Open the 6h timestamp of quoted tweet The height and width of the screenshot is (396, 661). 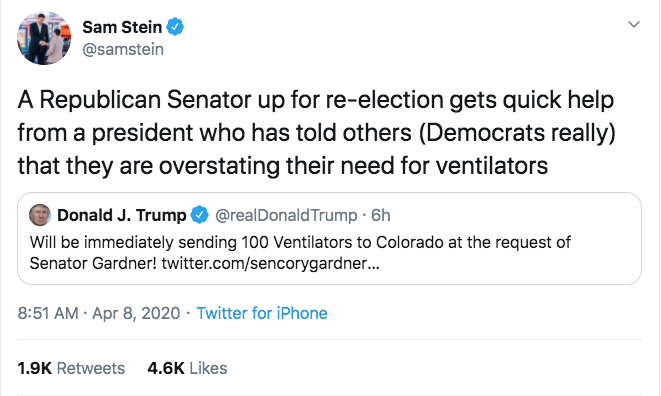click(x=380, y=215)
